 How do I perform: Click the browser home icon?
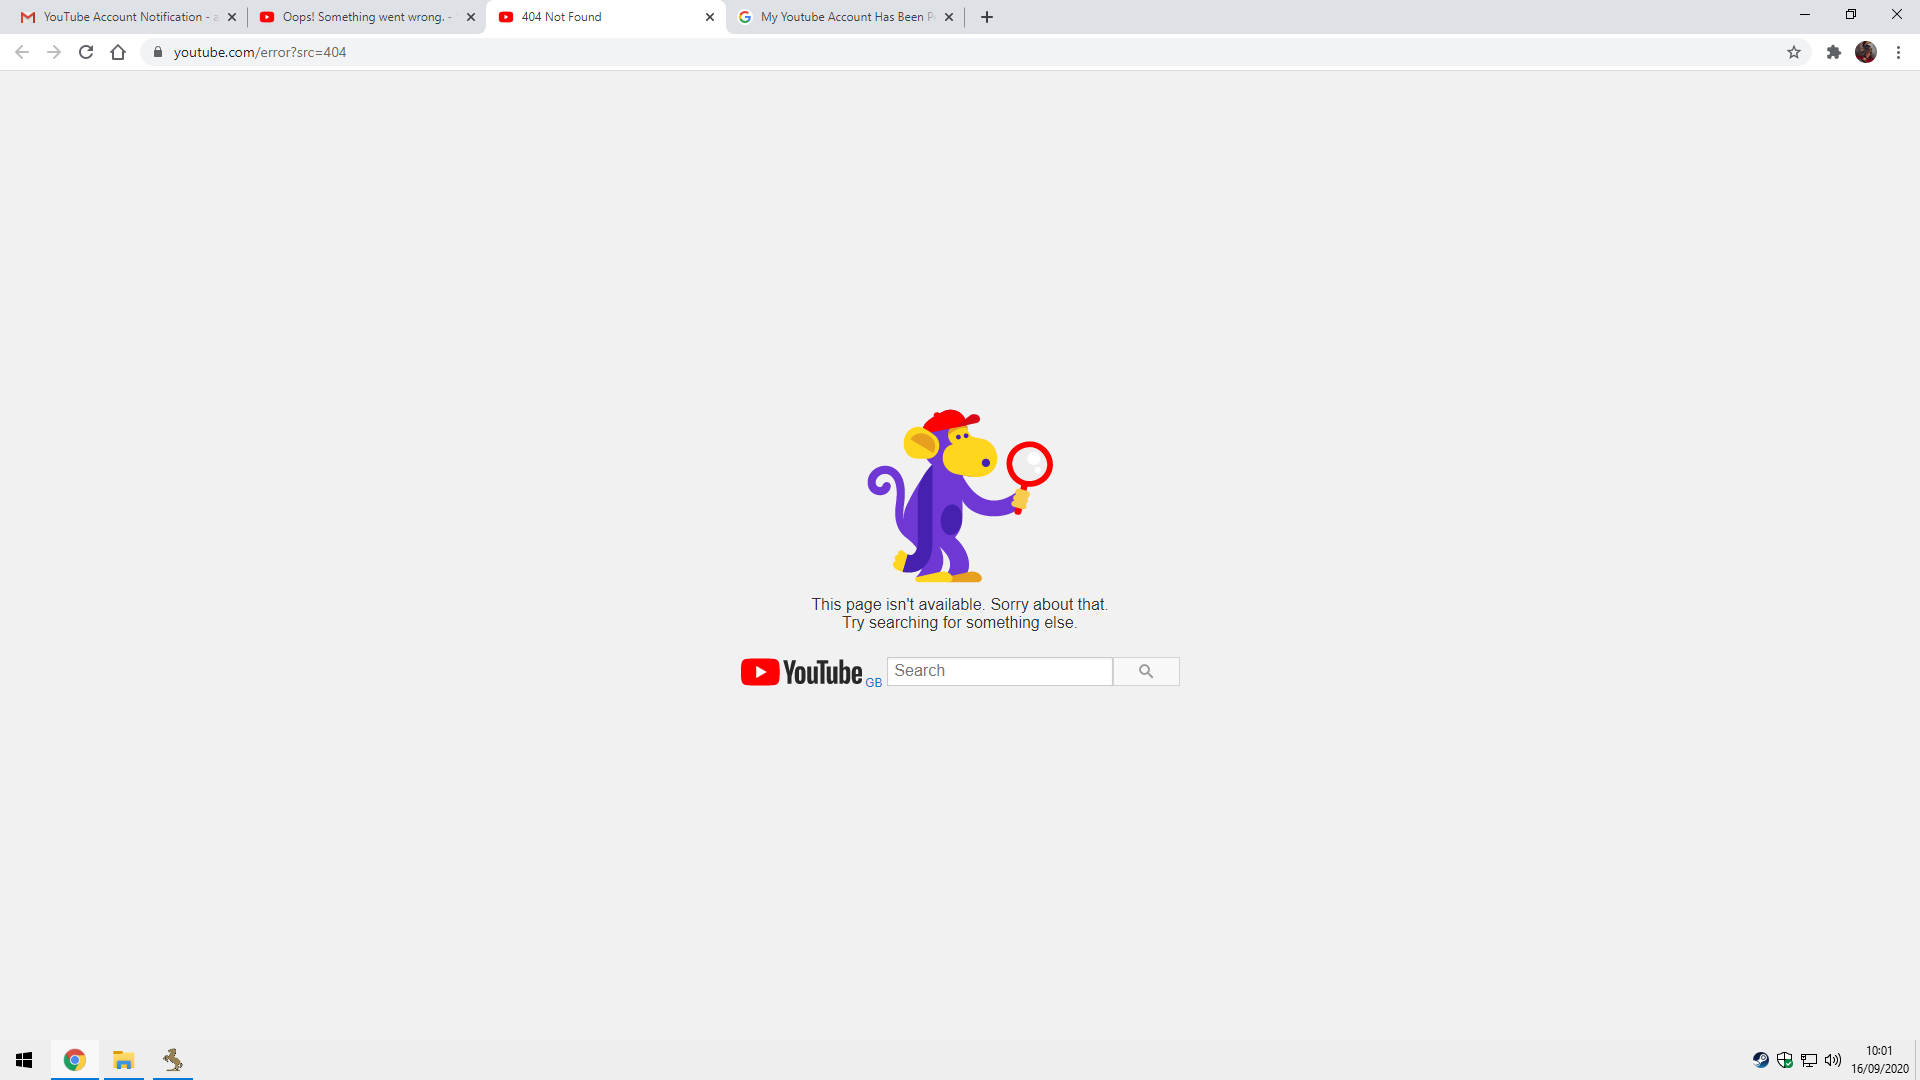(x=118, y=52)
